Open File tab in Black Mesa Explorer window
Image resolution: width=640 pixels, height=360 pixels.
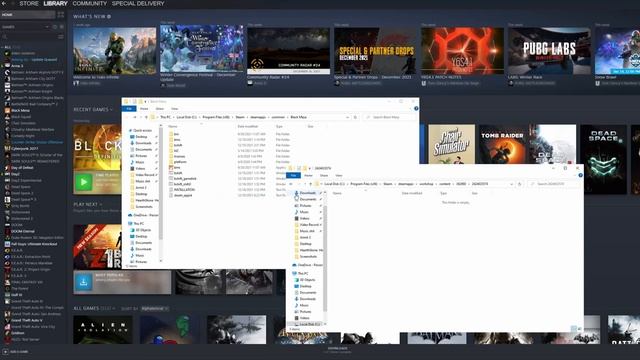point(129,109)
